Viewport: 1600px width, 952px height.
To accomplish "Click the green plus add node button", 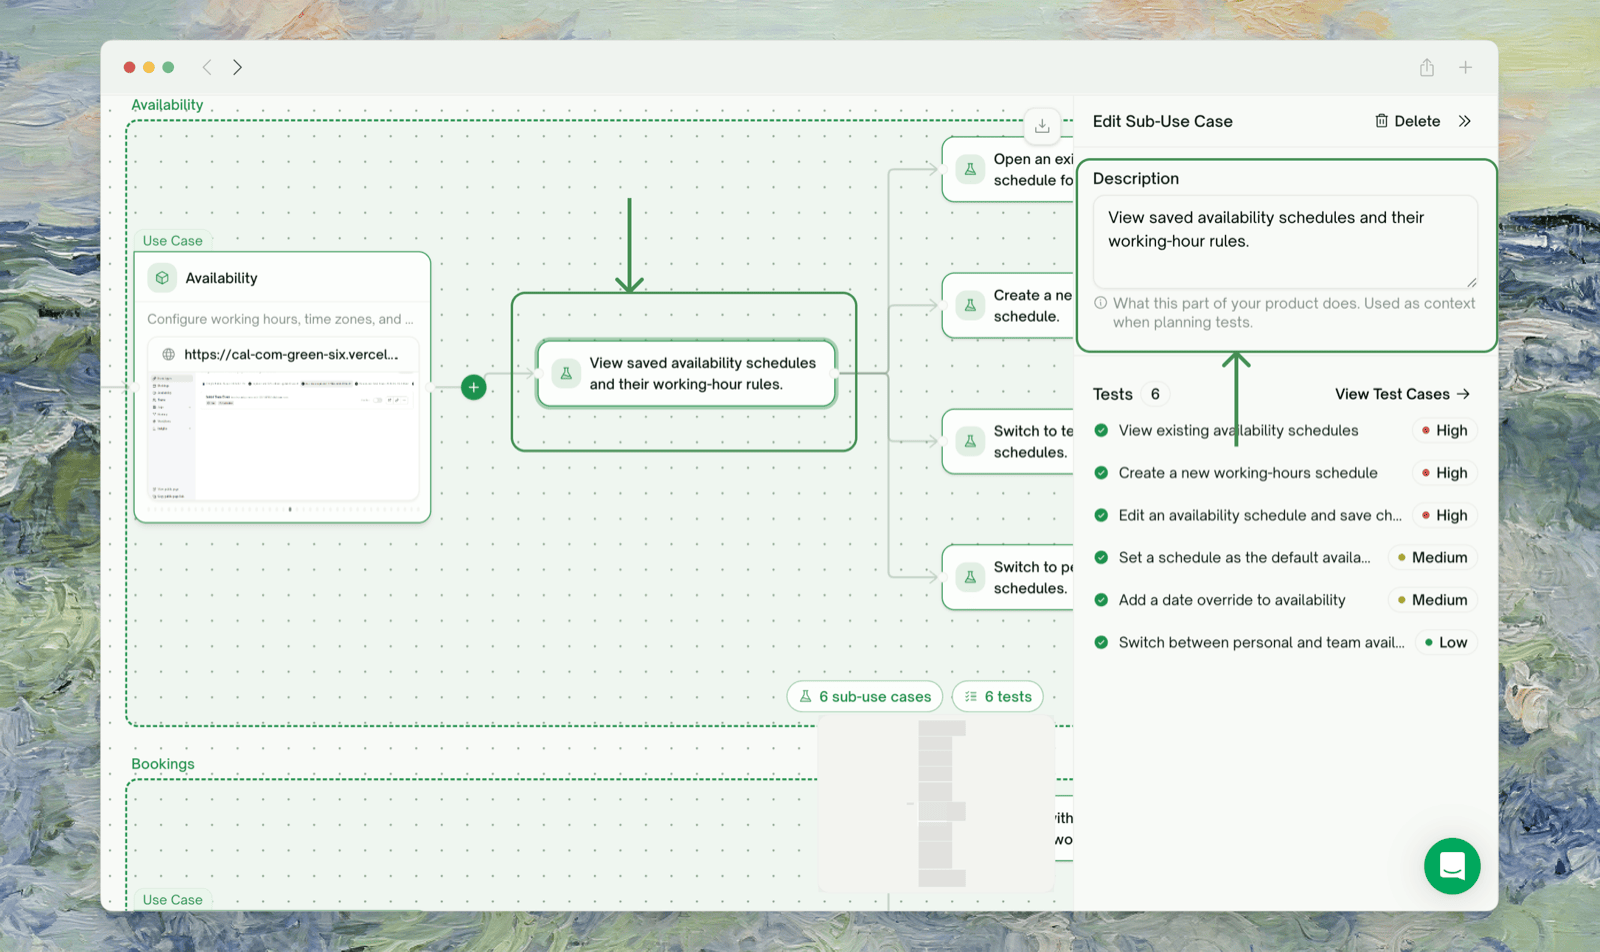I will tap(474, 387).
